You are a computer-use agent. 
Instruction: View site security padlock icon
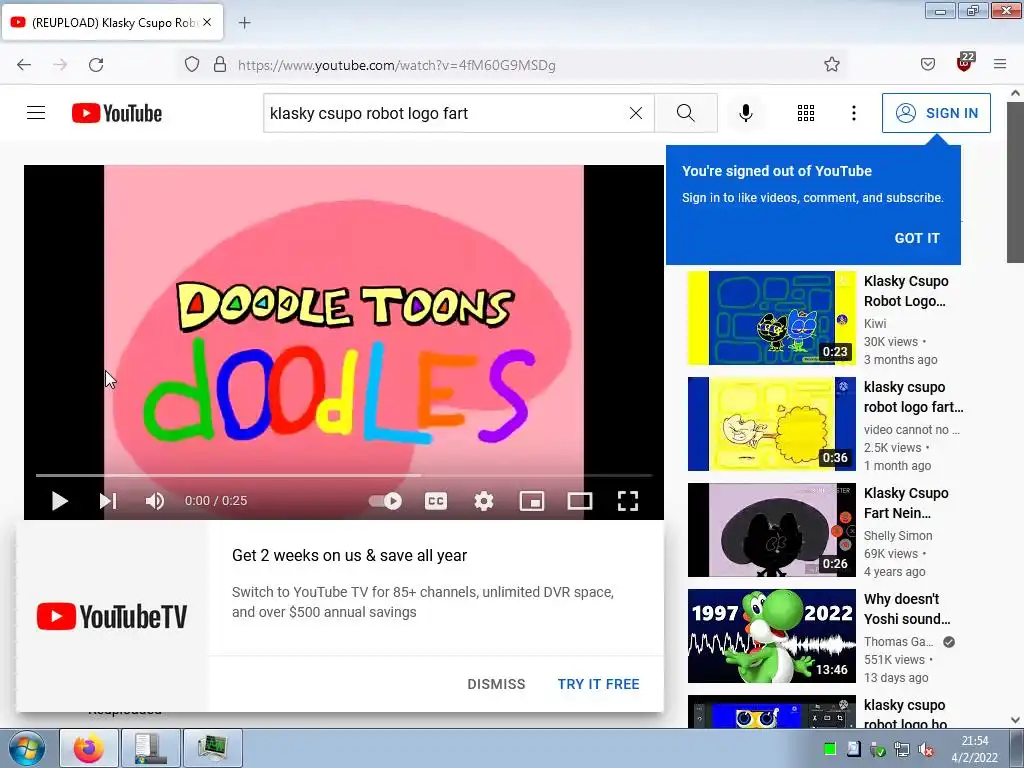(x=220, y=65)
